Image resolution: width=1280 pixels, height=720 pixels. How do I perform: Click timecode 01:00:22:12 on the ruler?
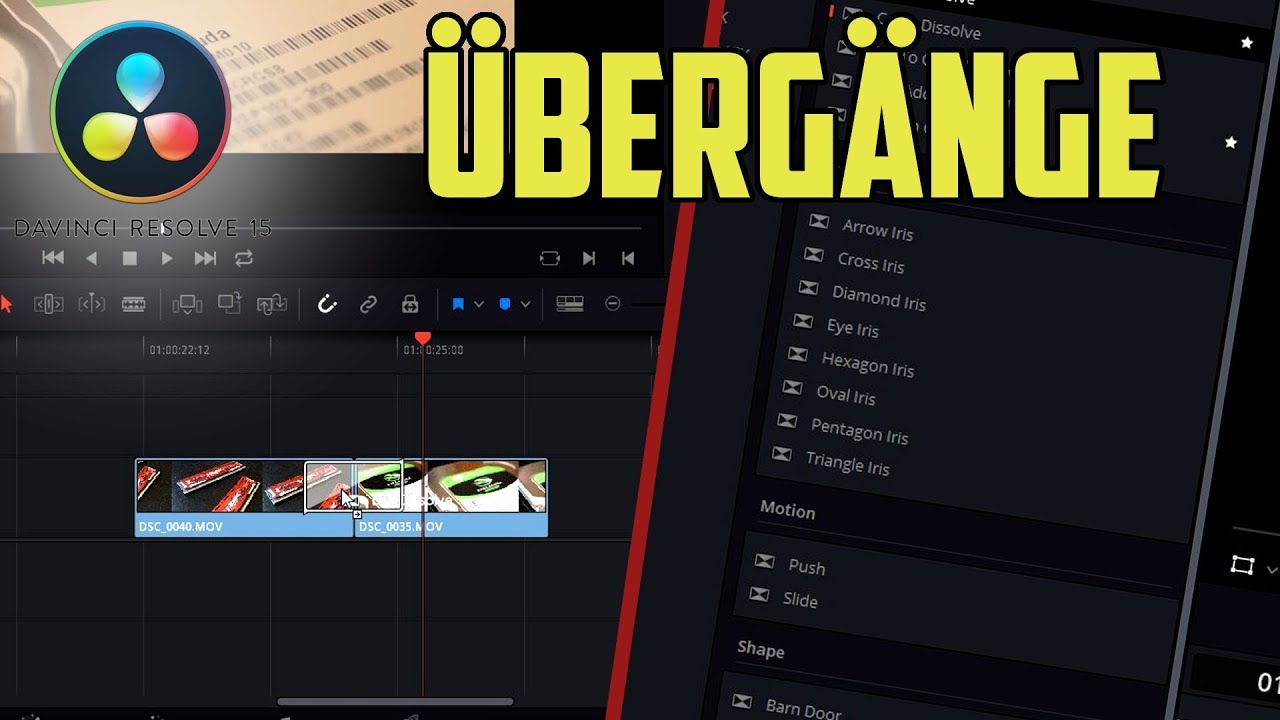point(180,350)
